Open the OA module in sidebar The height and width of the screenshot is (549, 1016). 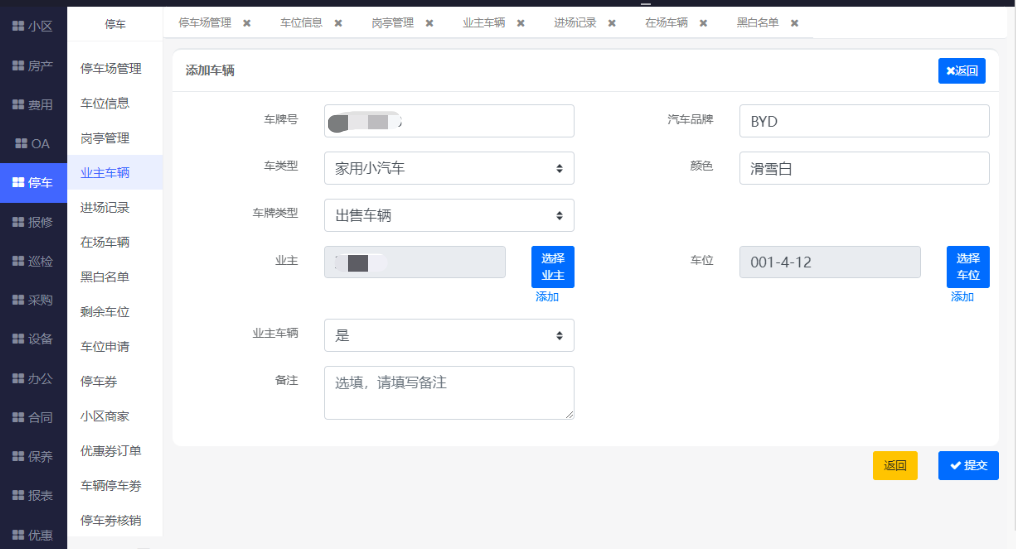coord(33,143)
